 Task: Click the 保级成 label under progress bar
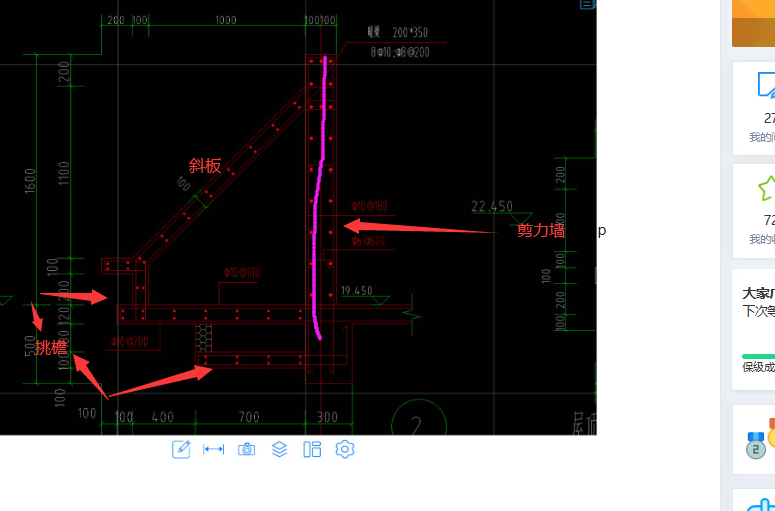click(x=758, y=367)
